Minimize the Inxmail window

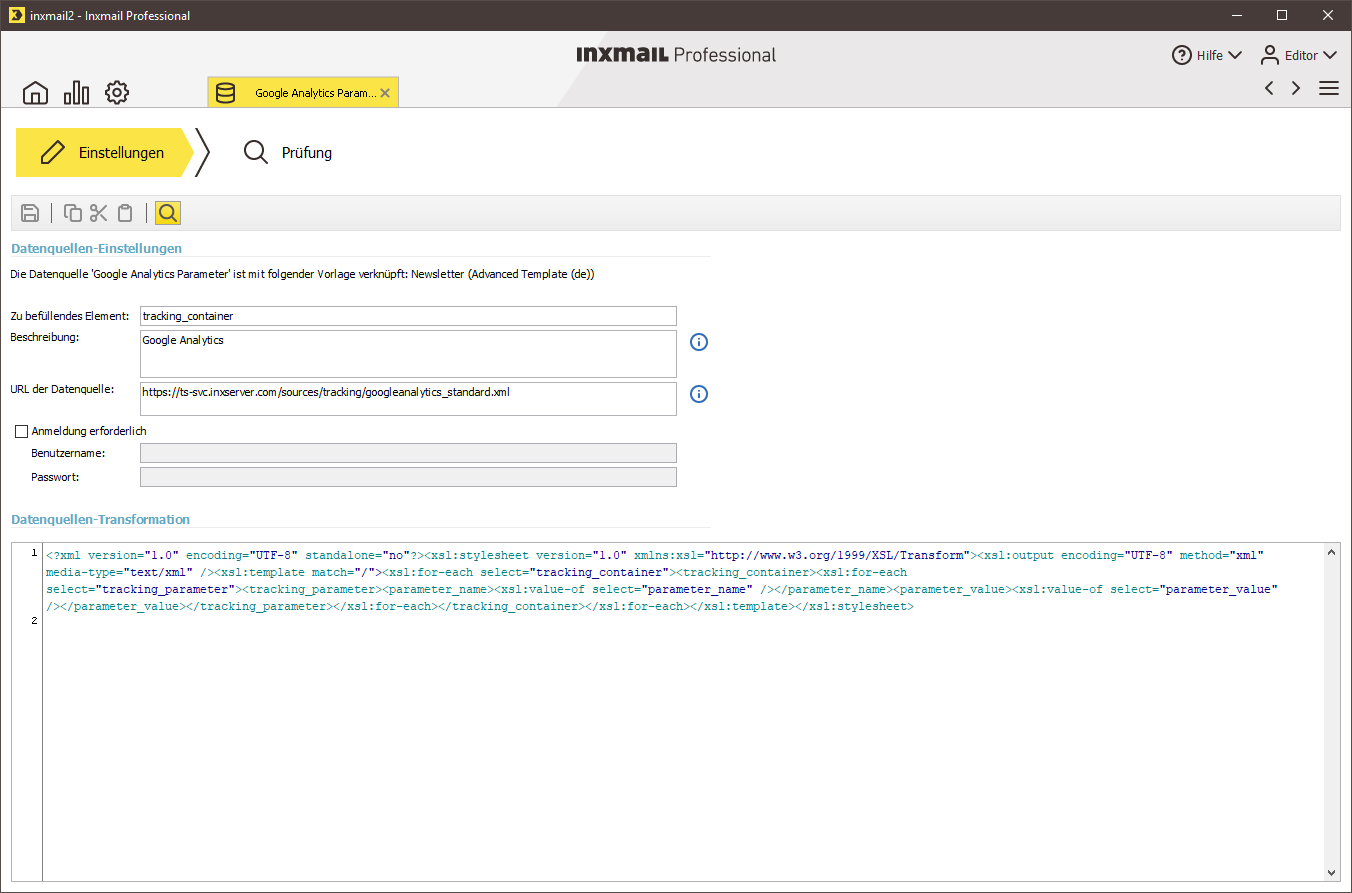[x=1237, y=15]
